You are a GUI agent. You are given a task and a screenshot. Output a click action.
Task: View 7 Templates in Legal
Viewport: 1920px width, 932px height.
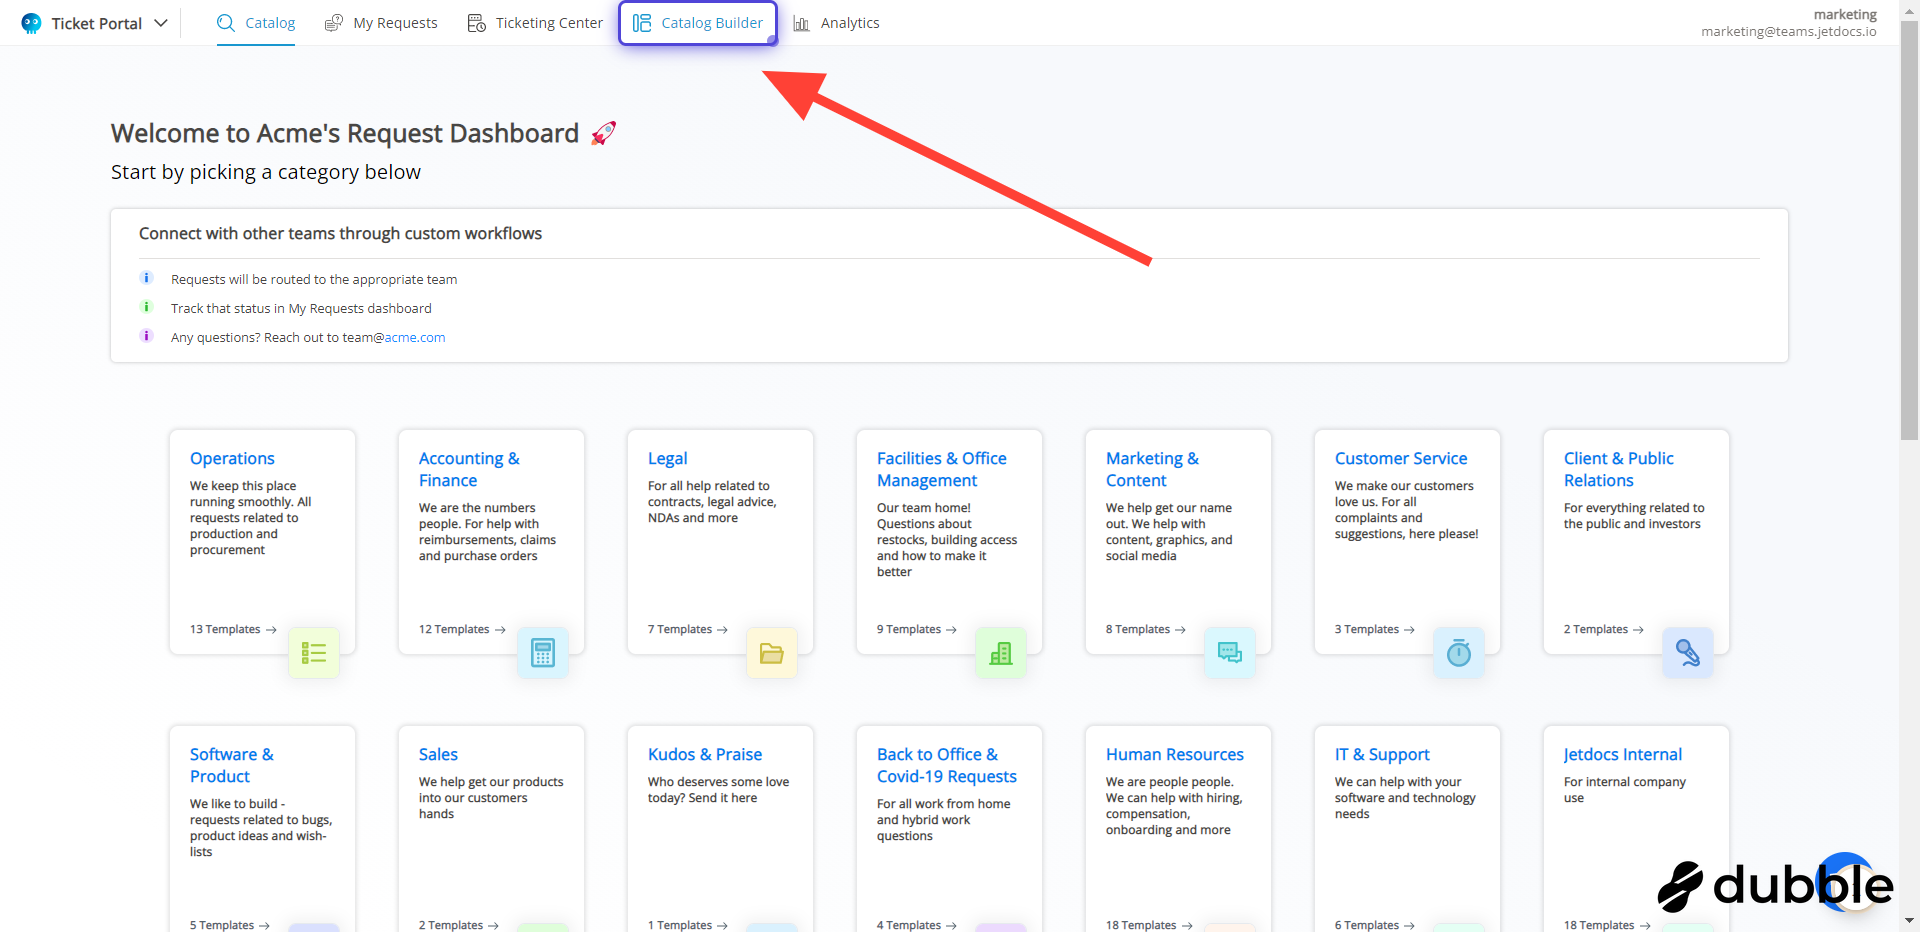pyautogui.click(x=688, y=629)
